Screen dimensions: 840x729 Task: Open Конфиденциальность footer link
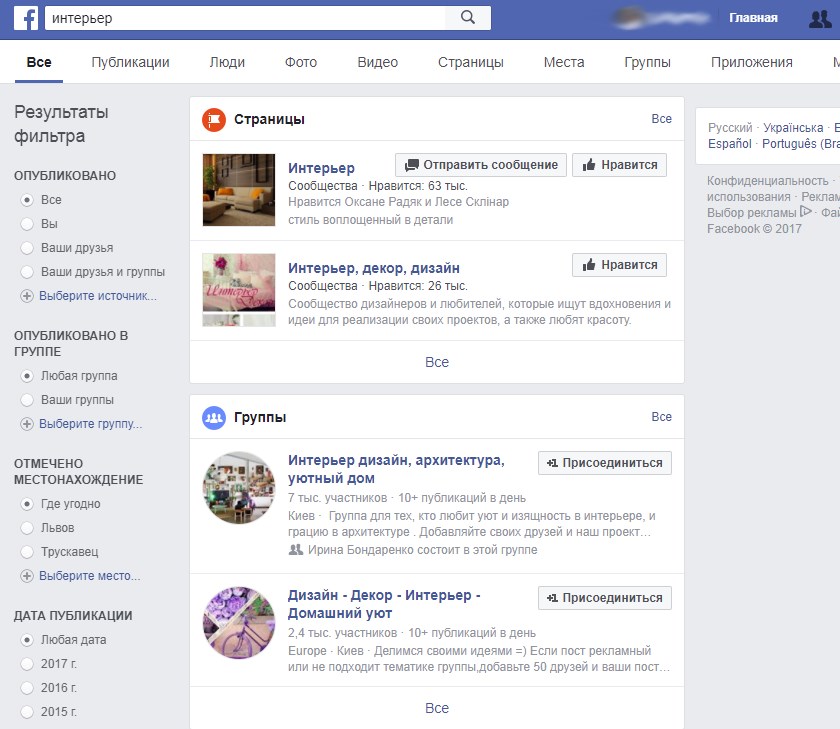click(768, 181)
